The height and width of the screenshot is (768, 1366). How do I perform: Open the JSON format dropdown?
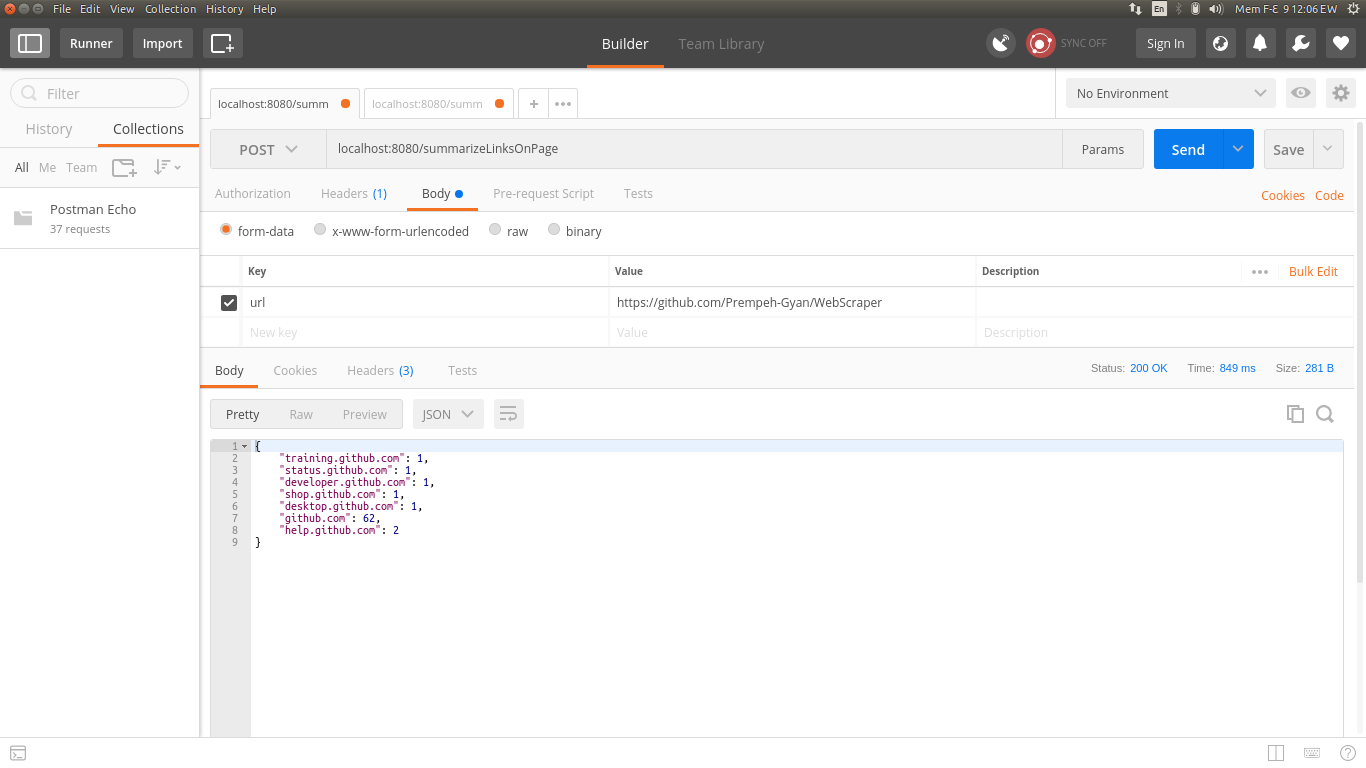[448, 414]
